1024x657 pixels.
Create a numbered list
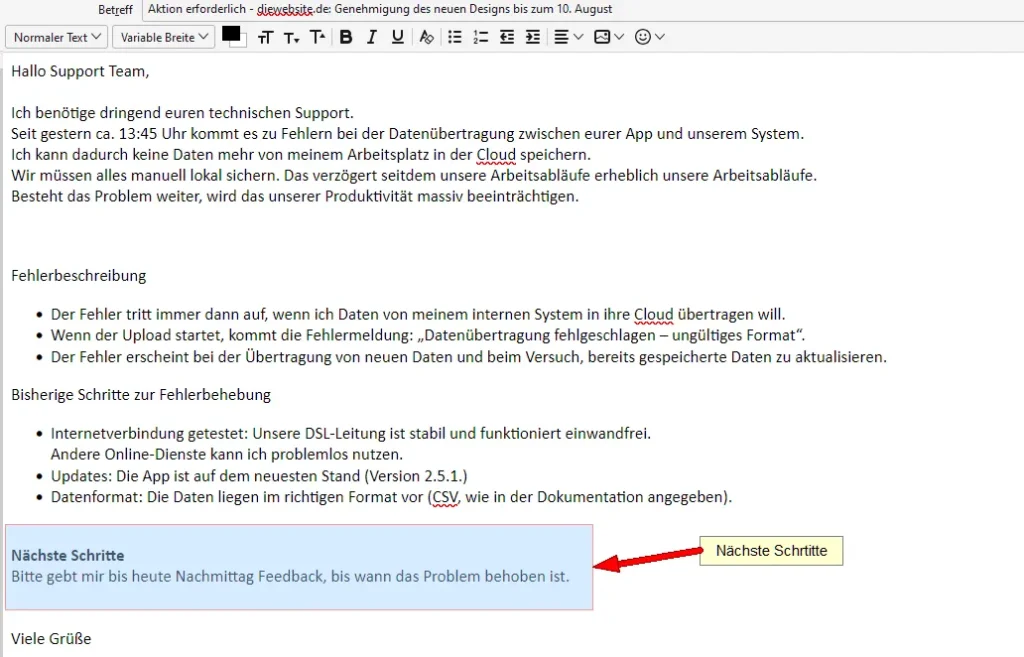480,37
